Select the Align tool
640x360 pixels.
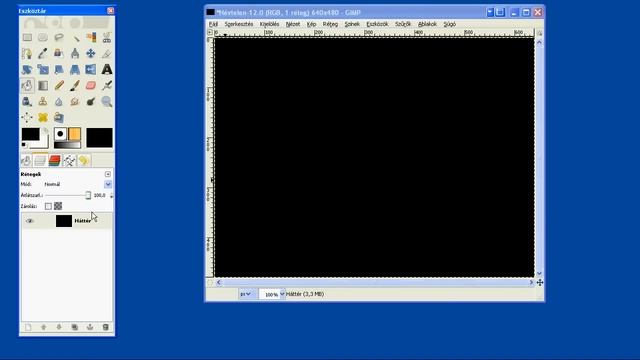tap(27, 117)
